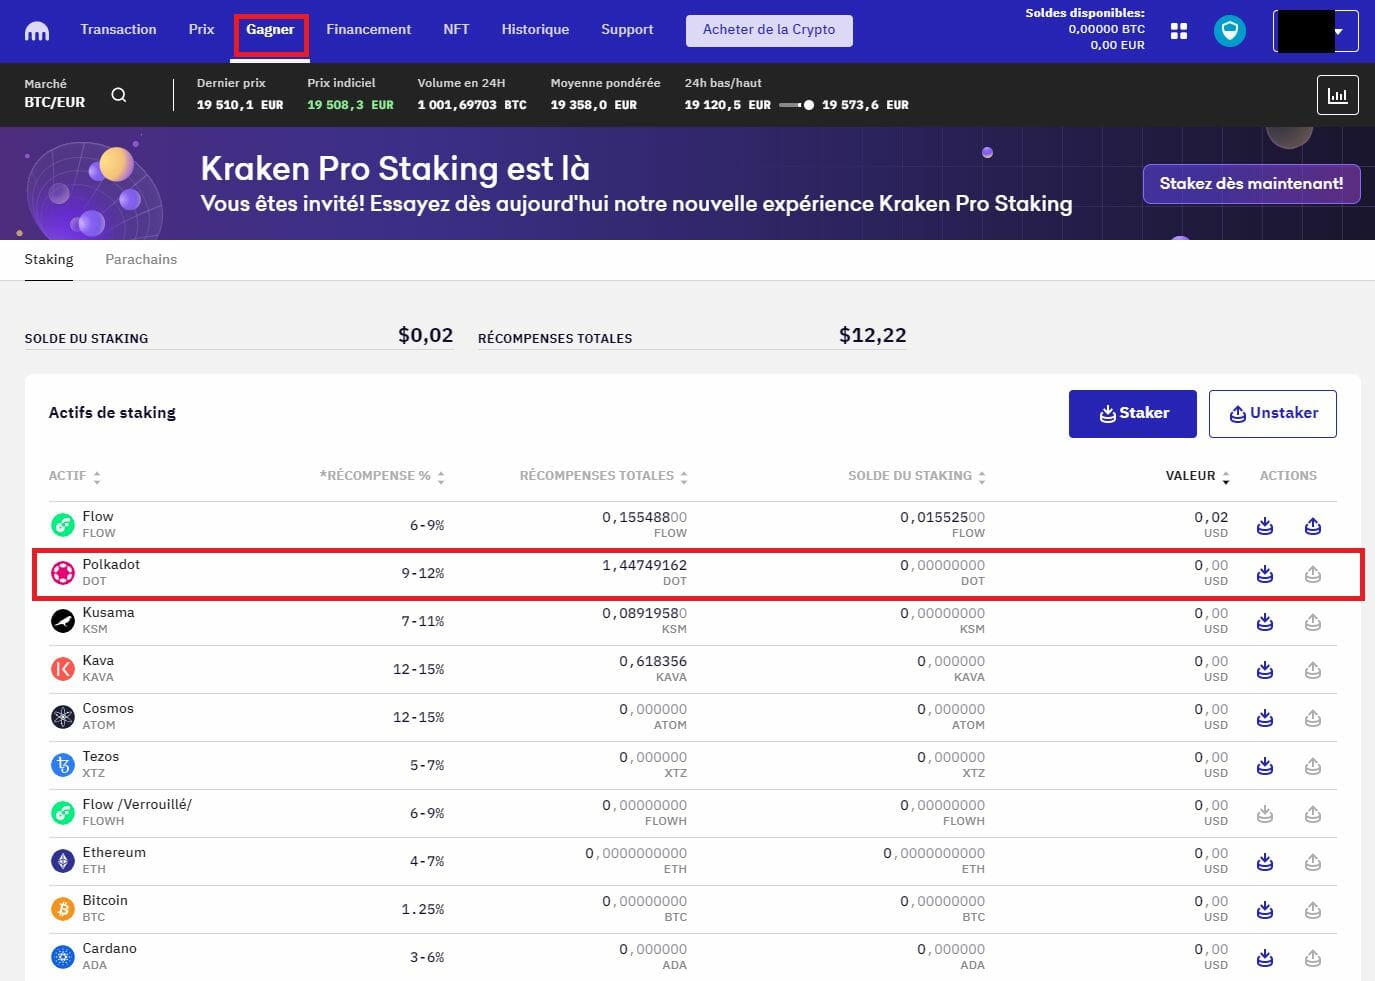Screen dimensions: 1375x981
Task: Click the Polkadot rewards value 1,44749162
Action: click(644, 565)
